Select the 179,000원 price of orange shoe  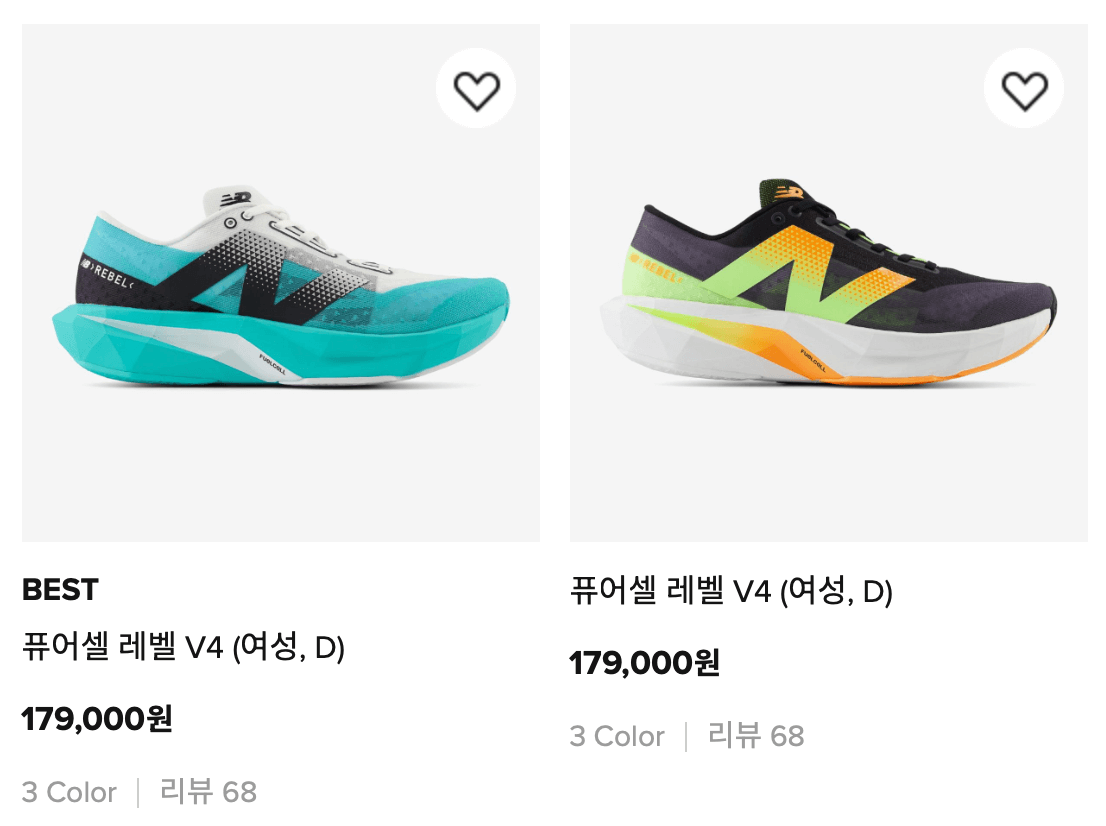[645, 663]
